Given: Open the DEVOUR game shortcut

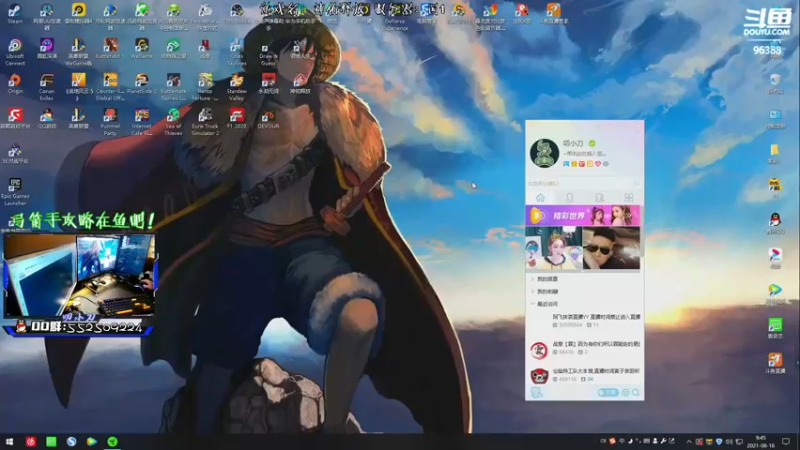Looking at the screenshot, I should point(268,118).
